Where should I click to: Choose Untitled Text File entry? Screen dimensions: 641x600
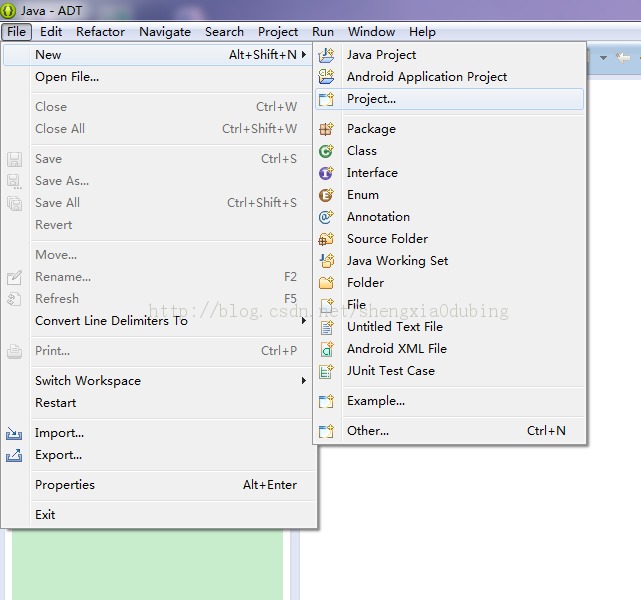pos(450,327)
